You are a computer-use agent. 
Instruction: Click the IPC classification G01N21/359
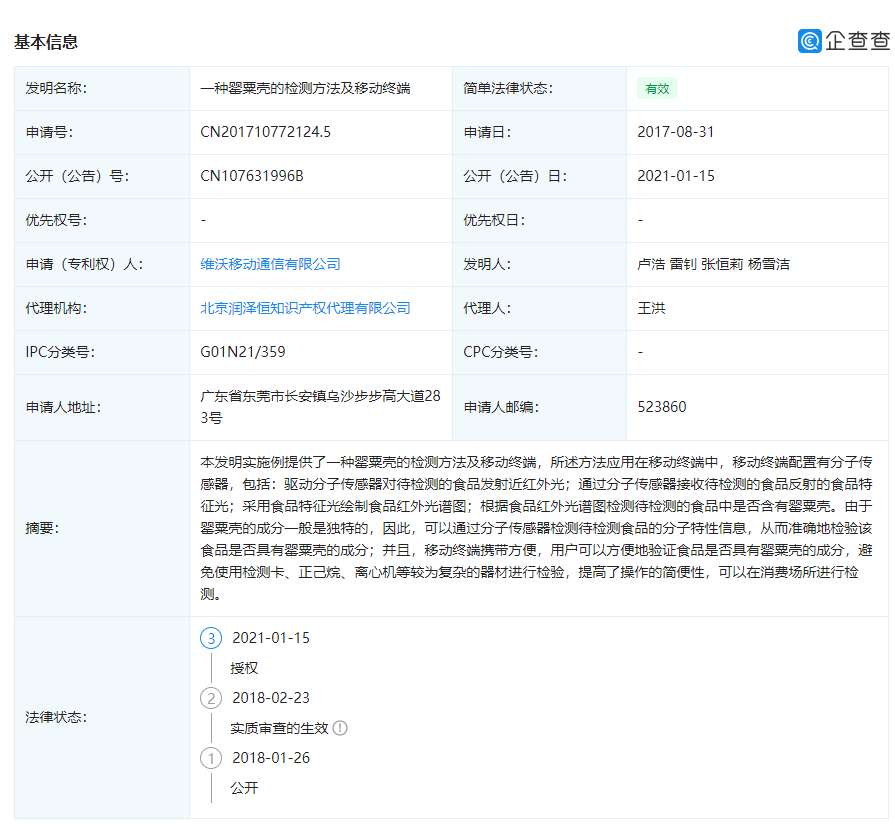(243, 352)
